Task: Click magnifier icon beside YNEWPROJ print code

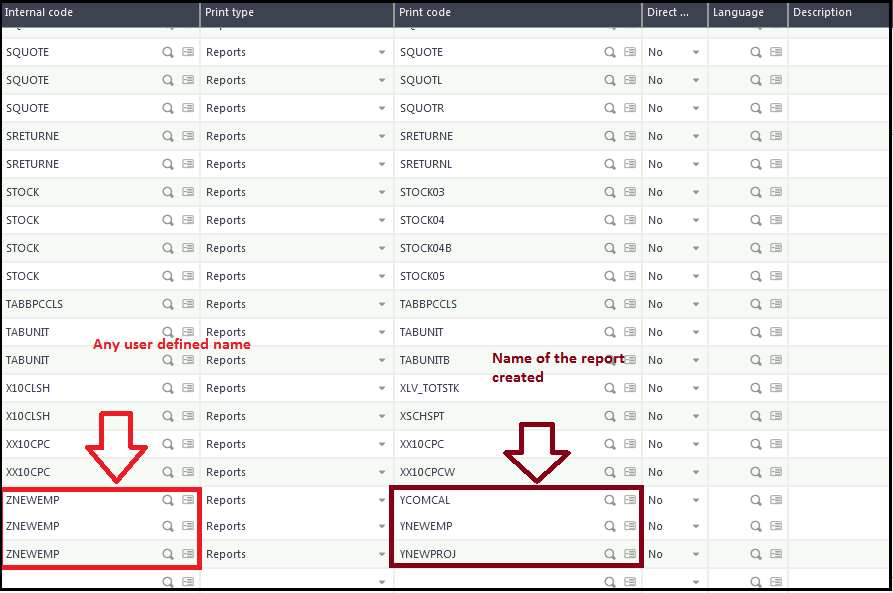Action: point(609,554)
